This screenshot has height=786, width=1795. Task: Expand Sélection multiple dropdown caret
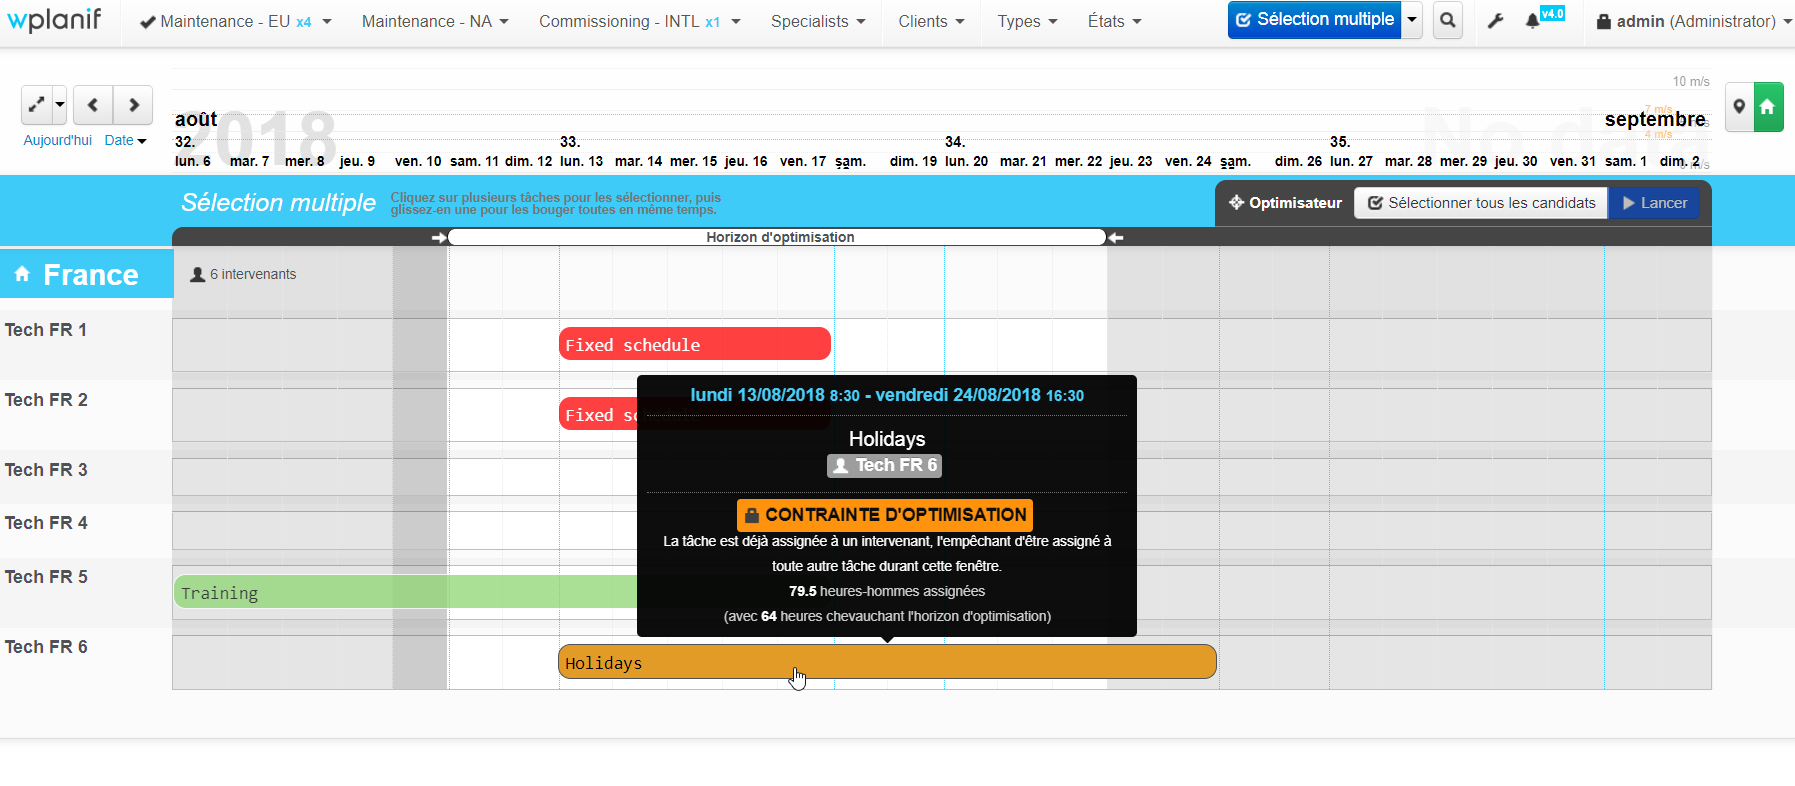1412,20
